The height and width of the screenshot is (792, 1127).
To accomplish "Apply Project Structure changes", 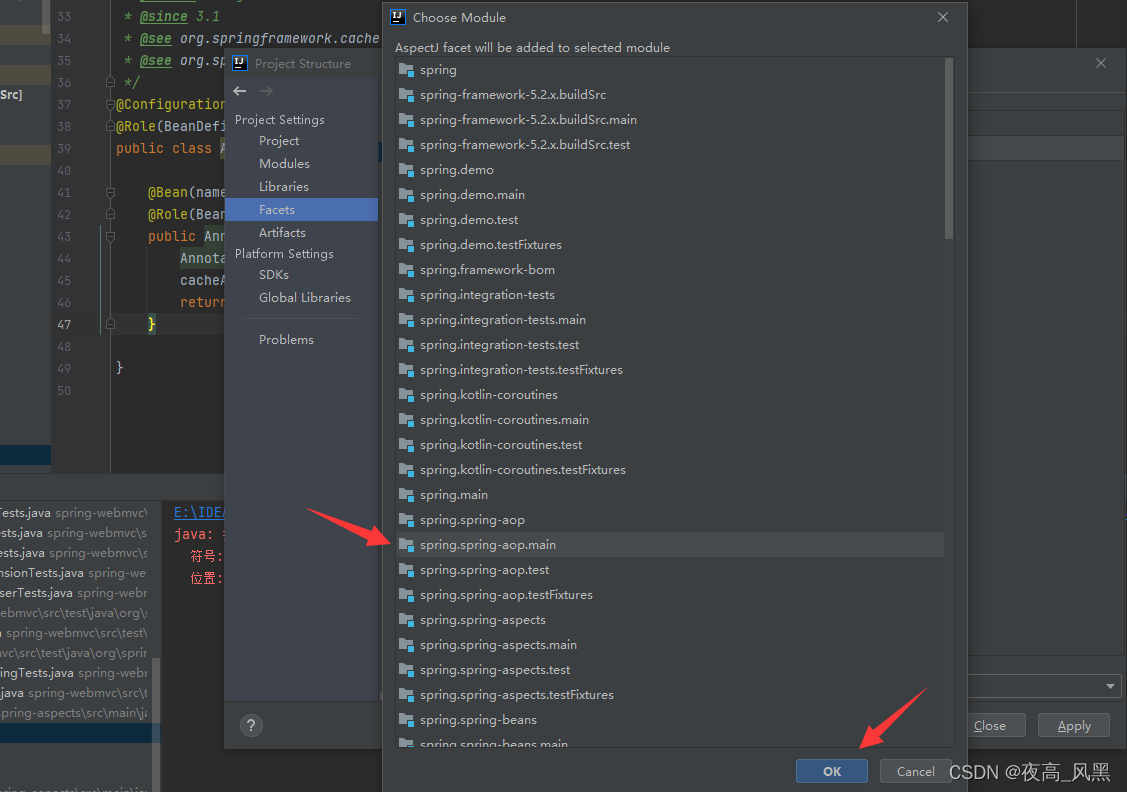I will pyautogui.click(x=1074, y=726).
